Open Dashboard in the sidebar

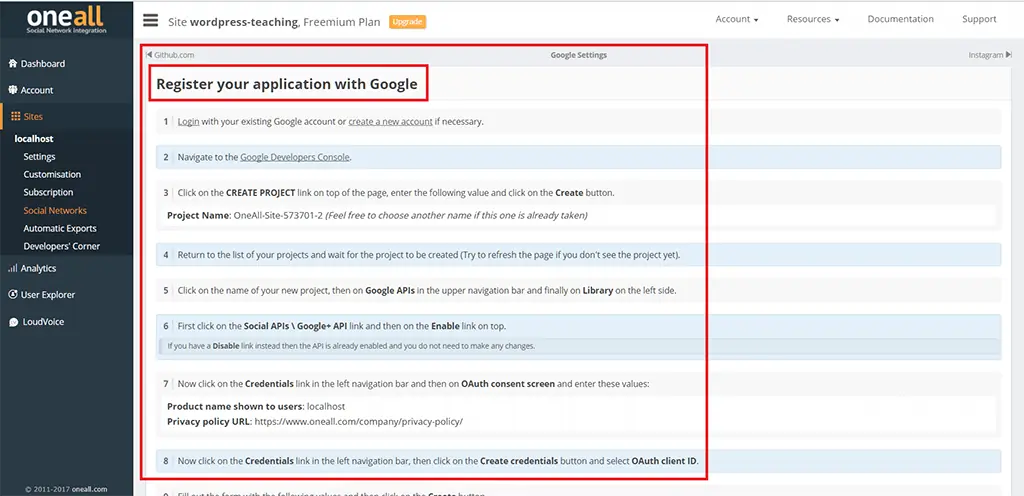[37, 63]
